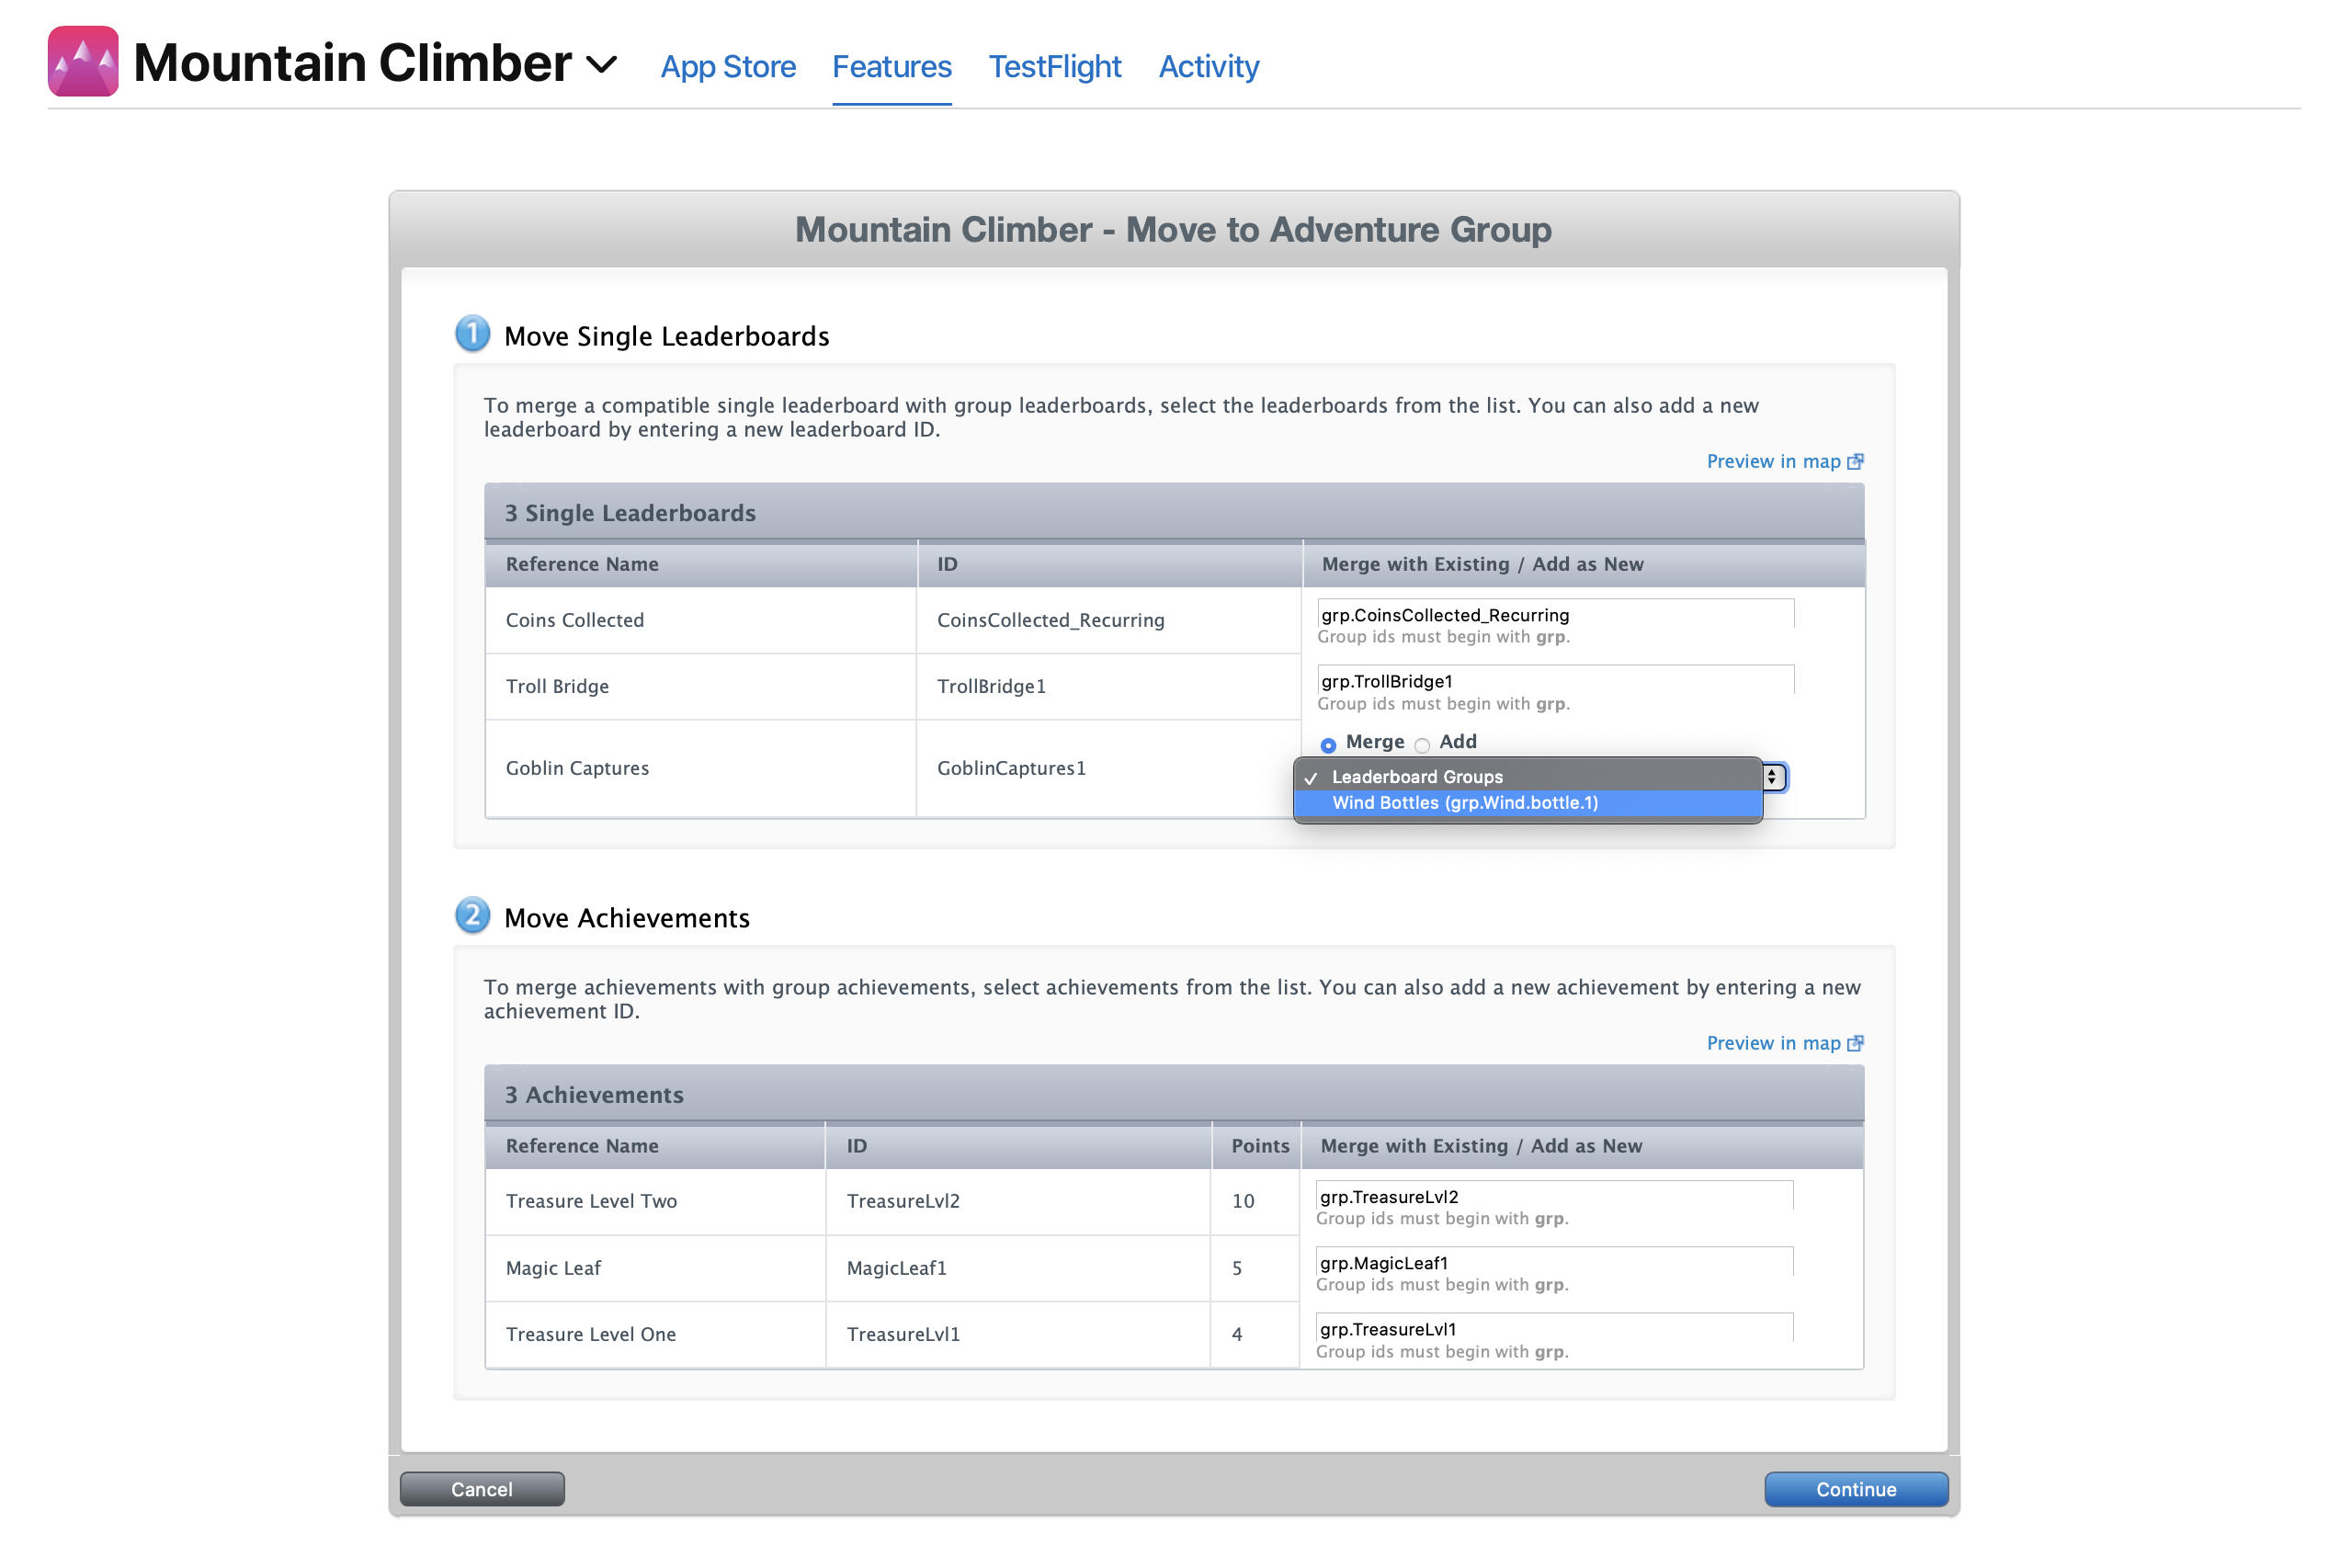Click the Mountain Climber app icon
The width and height of the screenshot is (2351, 1568).
(81, 64)
